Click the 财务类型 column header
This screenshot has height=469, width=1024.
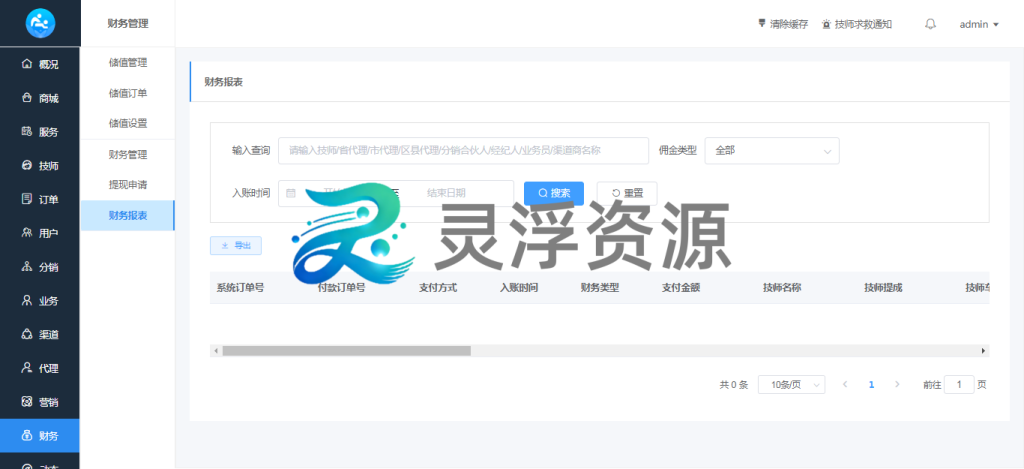coord(600,287)
